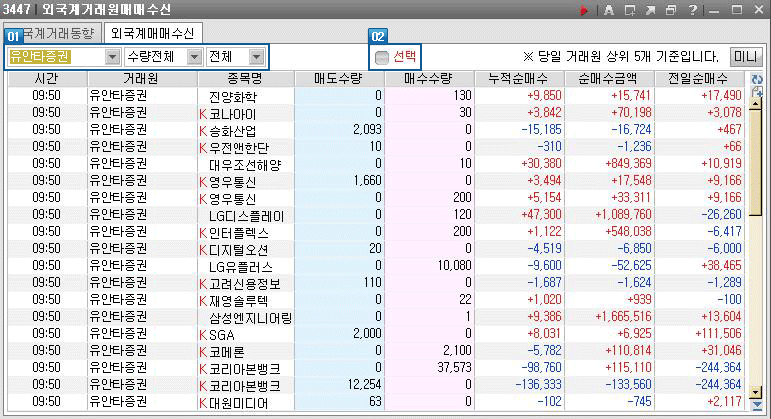Screen dimensions: 771x419
Task: Click the scrollbar down arrow button
Action: [x=755, y=392]
